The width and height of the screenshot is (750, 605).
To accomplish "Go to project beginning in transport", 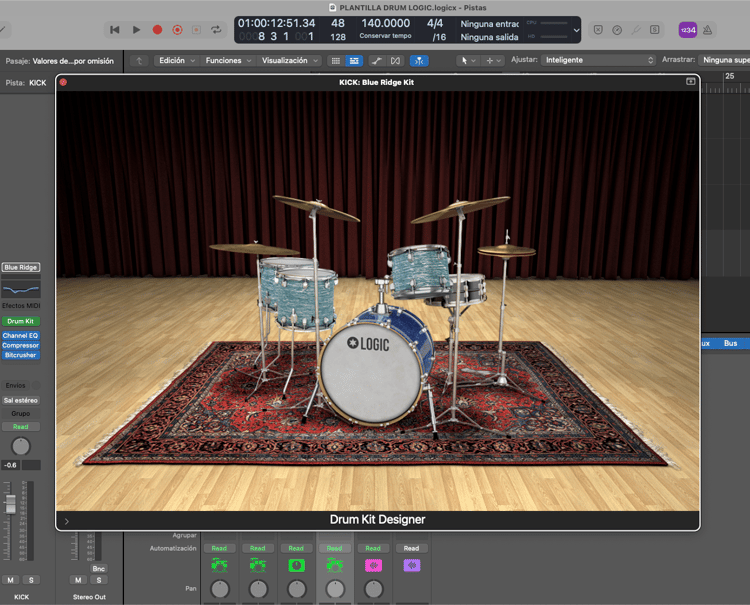I will pos(115,30).
